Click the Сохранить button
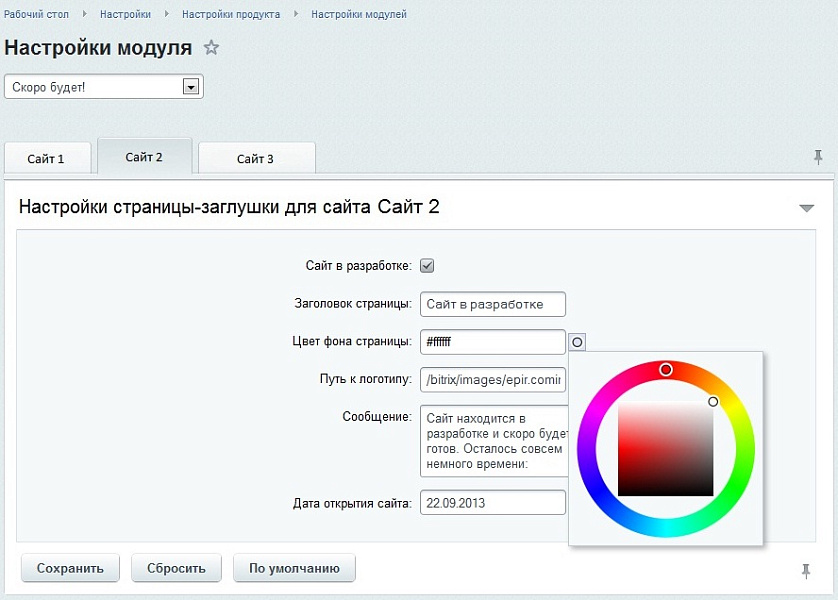The height and width of the screenshot is (600, 838). click(69, 568)
